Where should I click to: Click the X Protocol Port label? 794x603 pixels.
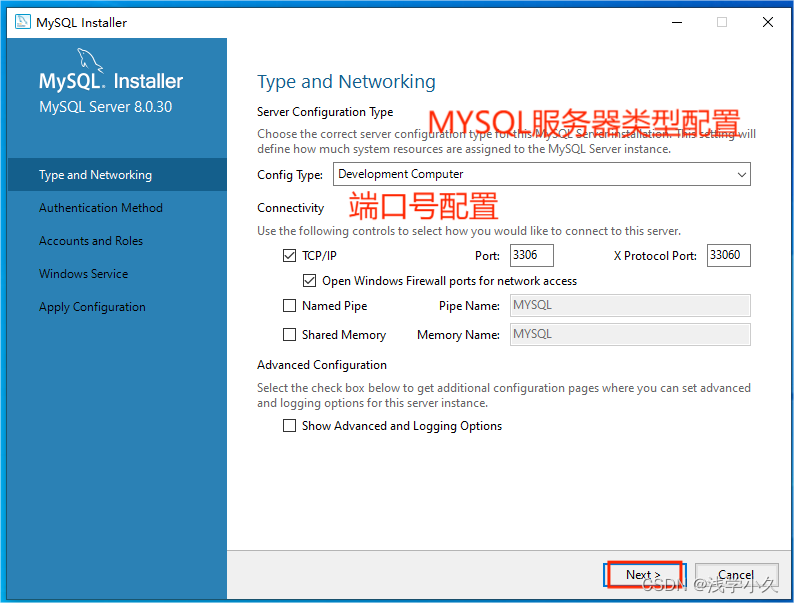[x=655, y=256]
